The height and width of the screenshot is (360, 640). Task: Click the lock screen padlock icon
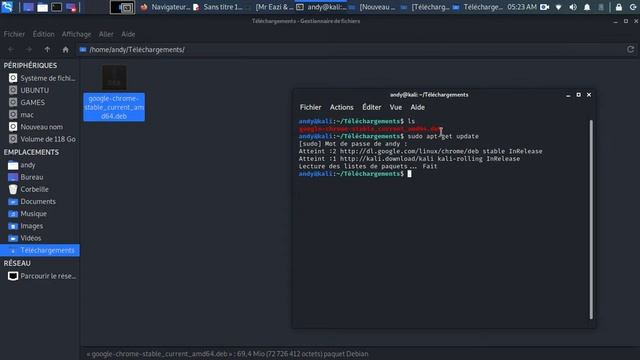pyautogui.click(x=619, y=7)
